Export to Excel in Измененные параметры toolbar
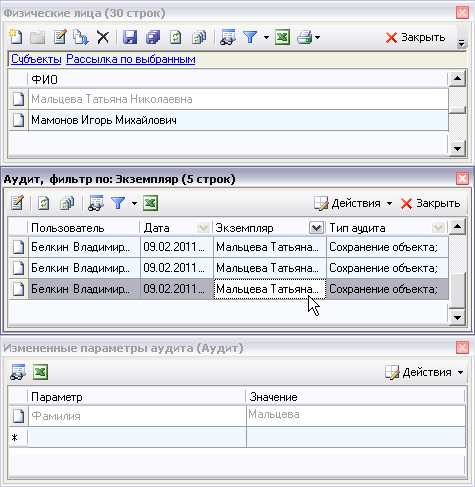475x487 pixels. 40,372
